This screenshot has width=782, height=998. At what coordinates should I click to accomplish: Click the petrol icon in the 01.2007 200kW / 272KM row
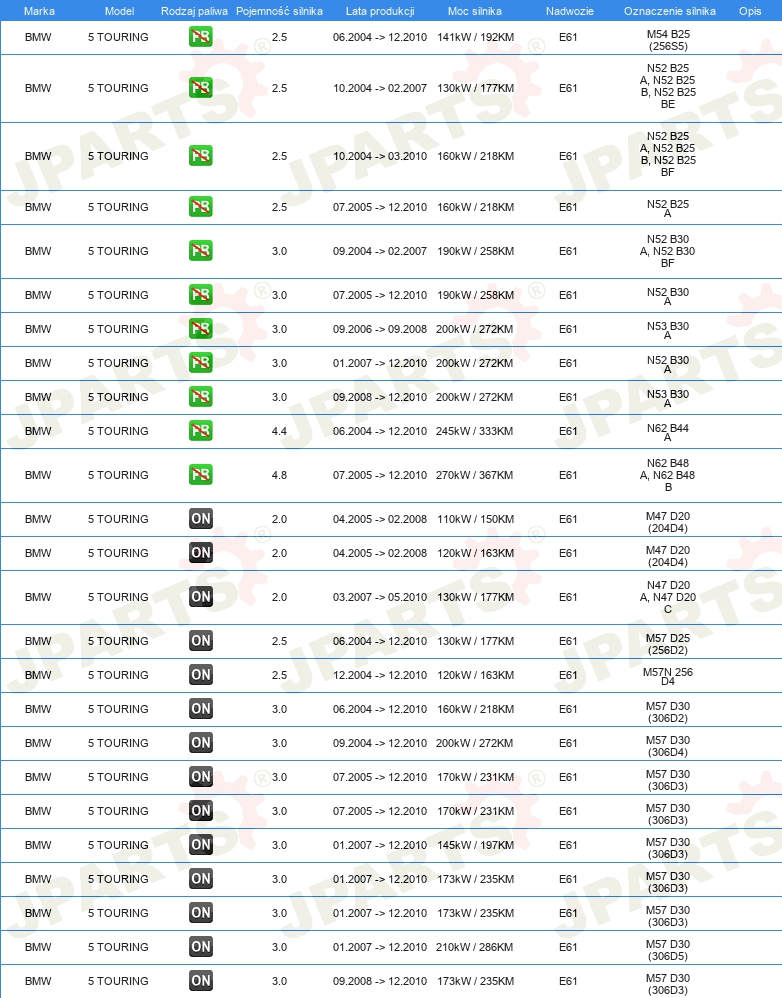(x=200, y=363)
